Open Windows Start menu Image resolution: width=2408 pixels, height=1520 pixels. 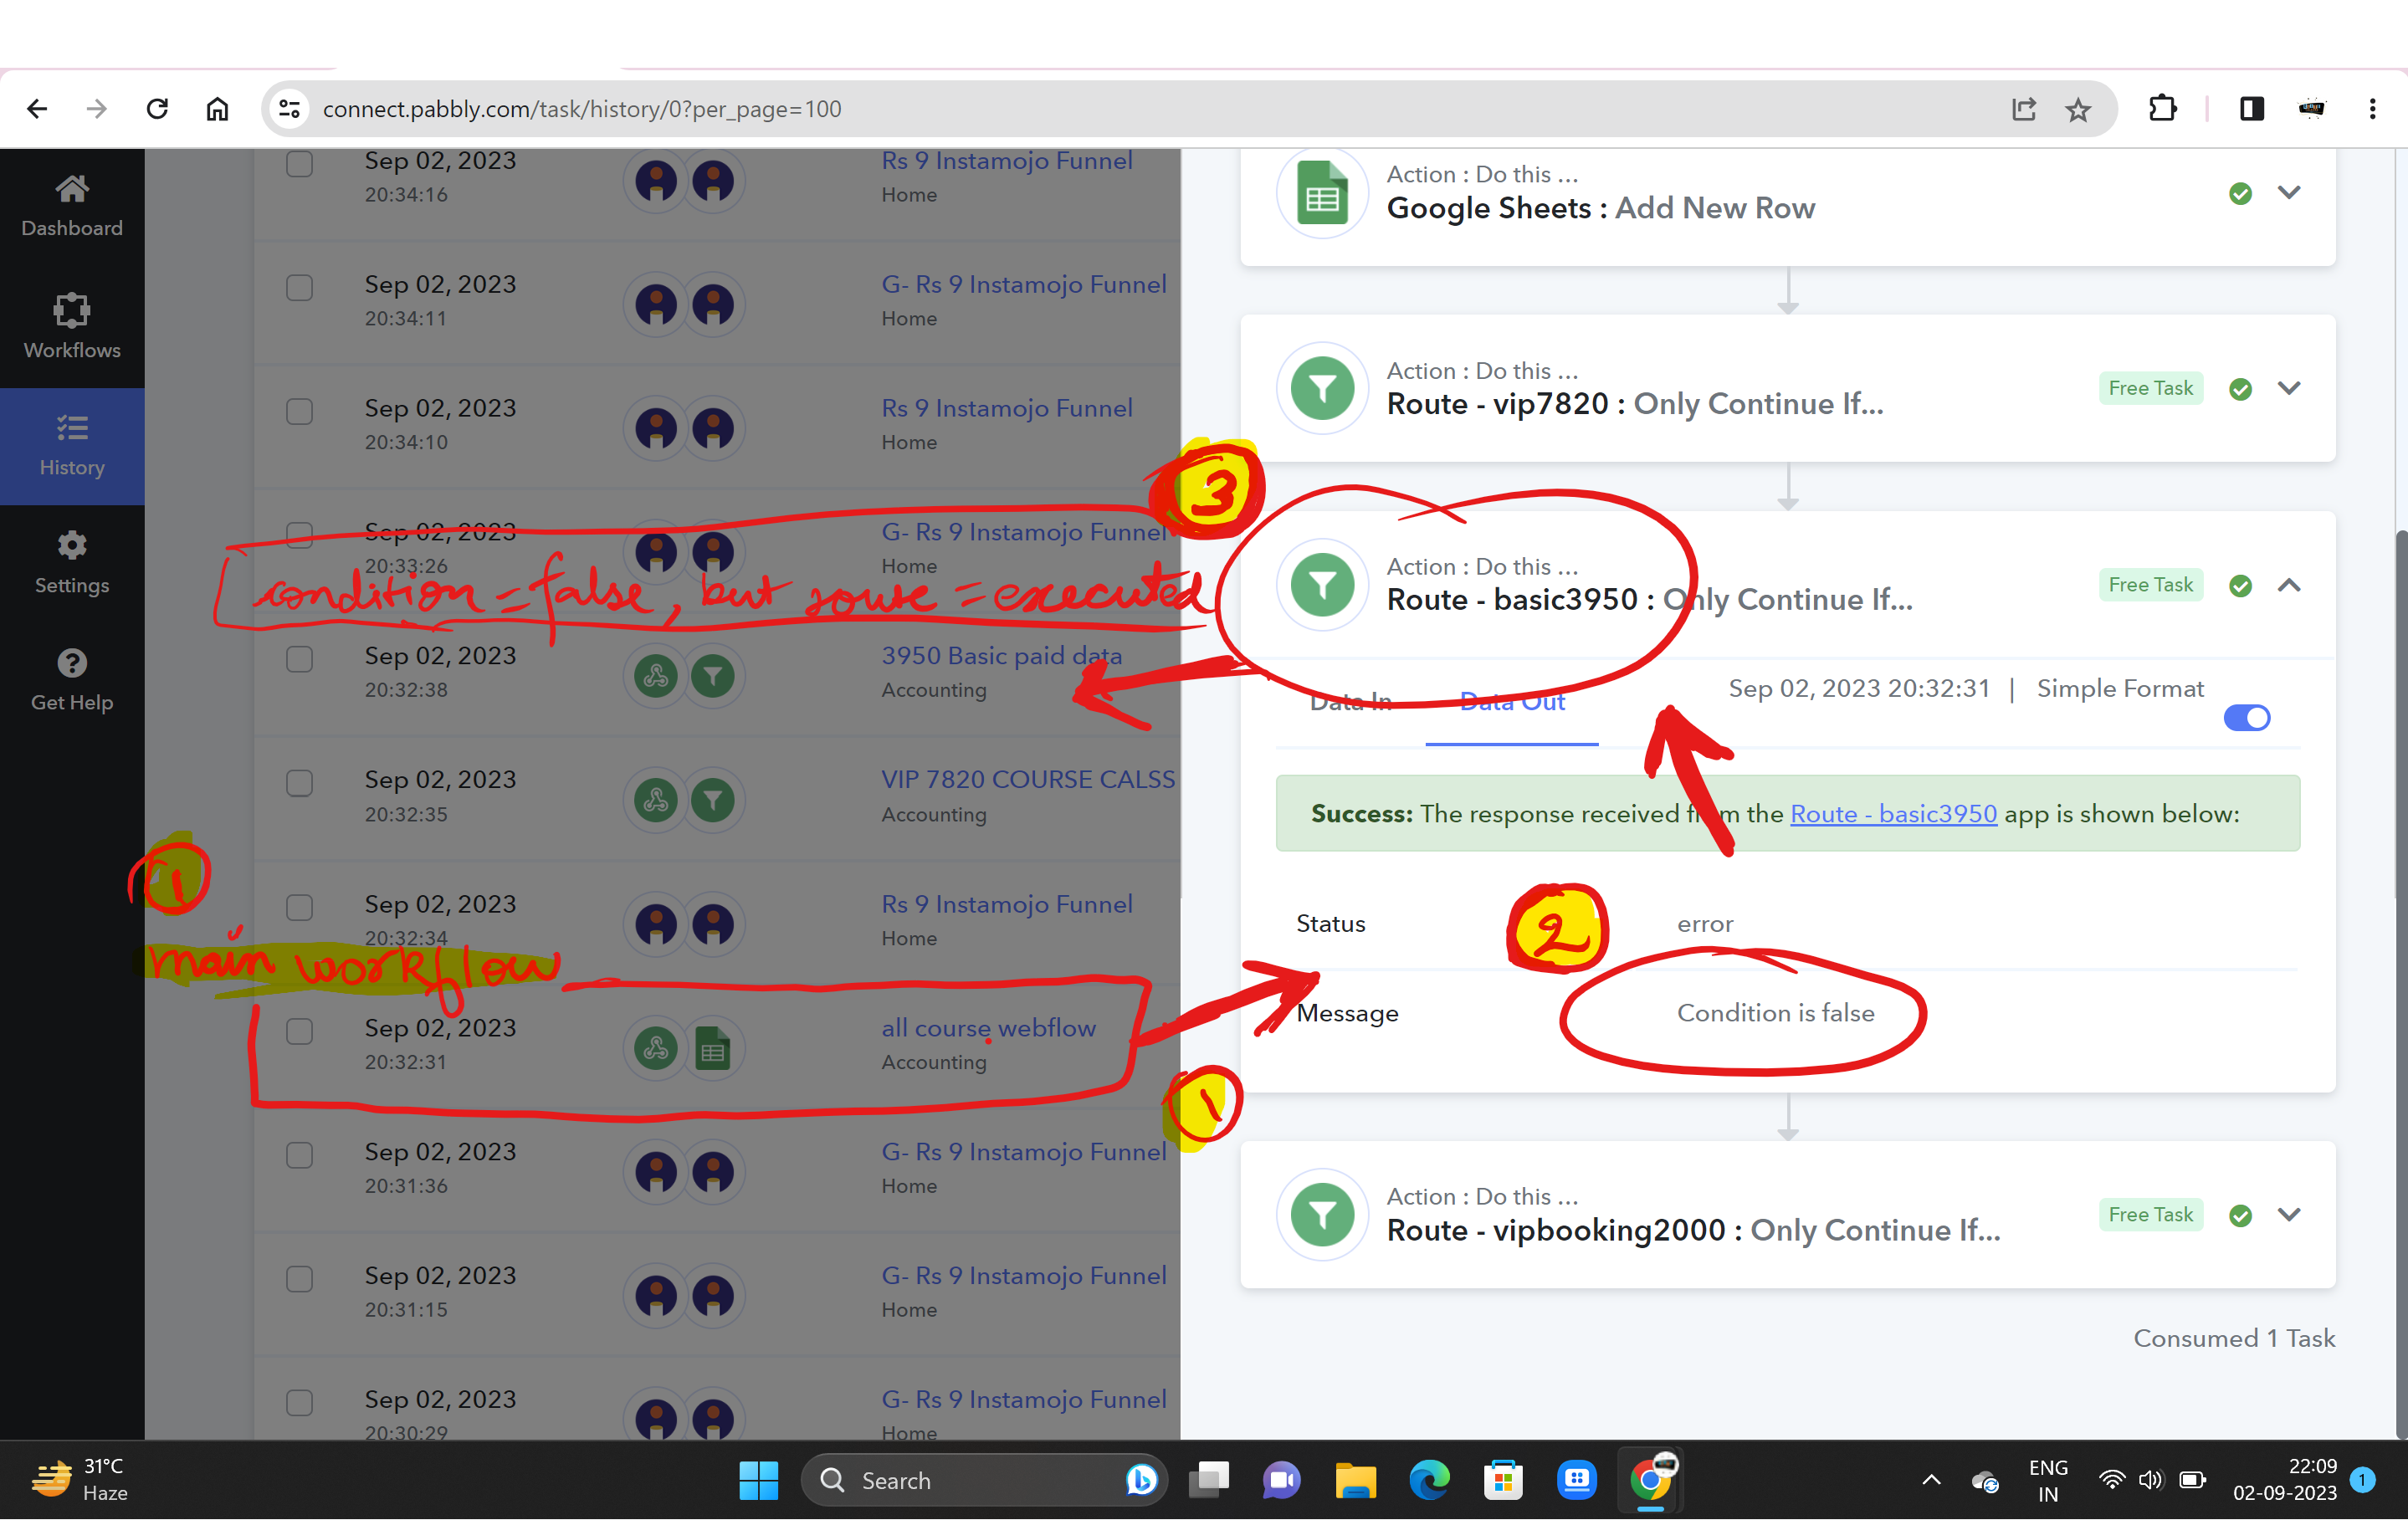point(759,1481)
